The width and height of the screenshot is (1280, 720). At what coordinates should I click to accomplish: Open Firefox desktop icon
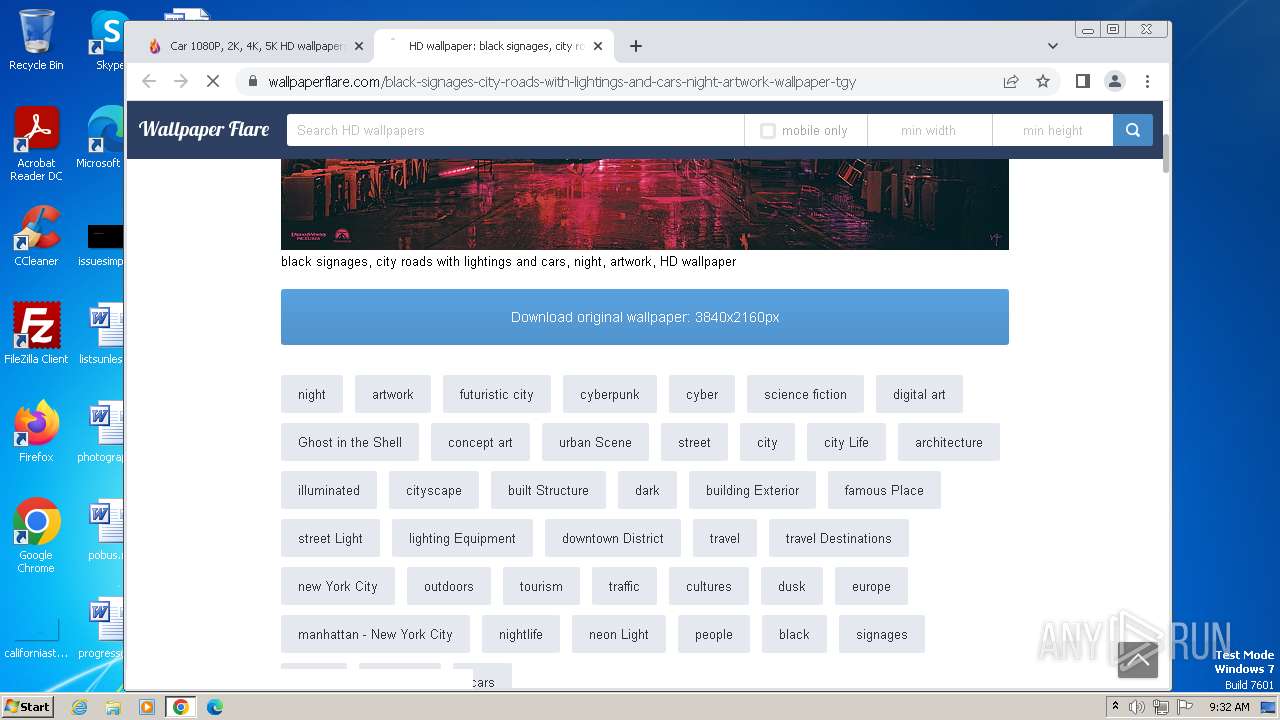tap(36, 432)
